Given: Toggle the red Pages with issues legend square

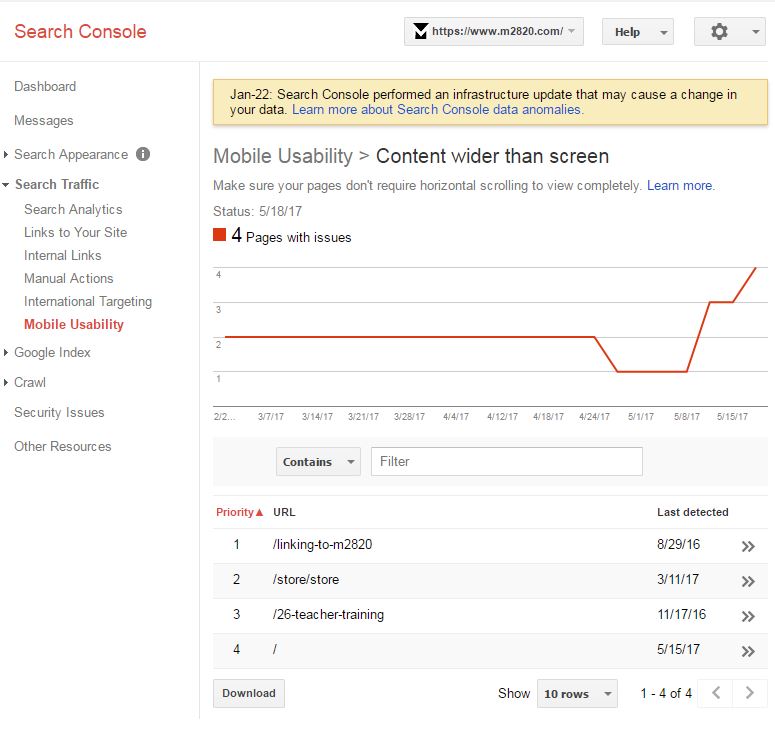Looking at the screenshot, I should (x=220, y=236).
